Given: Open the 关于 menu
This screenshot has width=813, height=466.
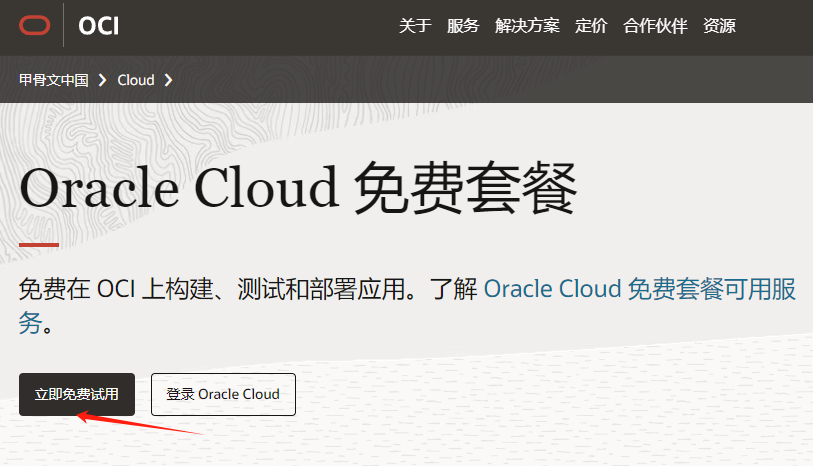Looking at the screenshot, I should (415, 25).
